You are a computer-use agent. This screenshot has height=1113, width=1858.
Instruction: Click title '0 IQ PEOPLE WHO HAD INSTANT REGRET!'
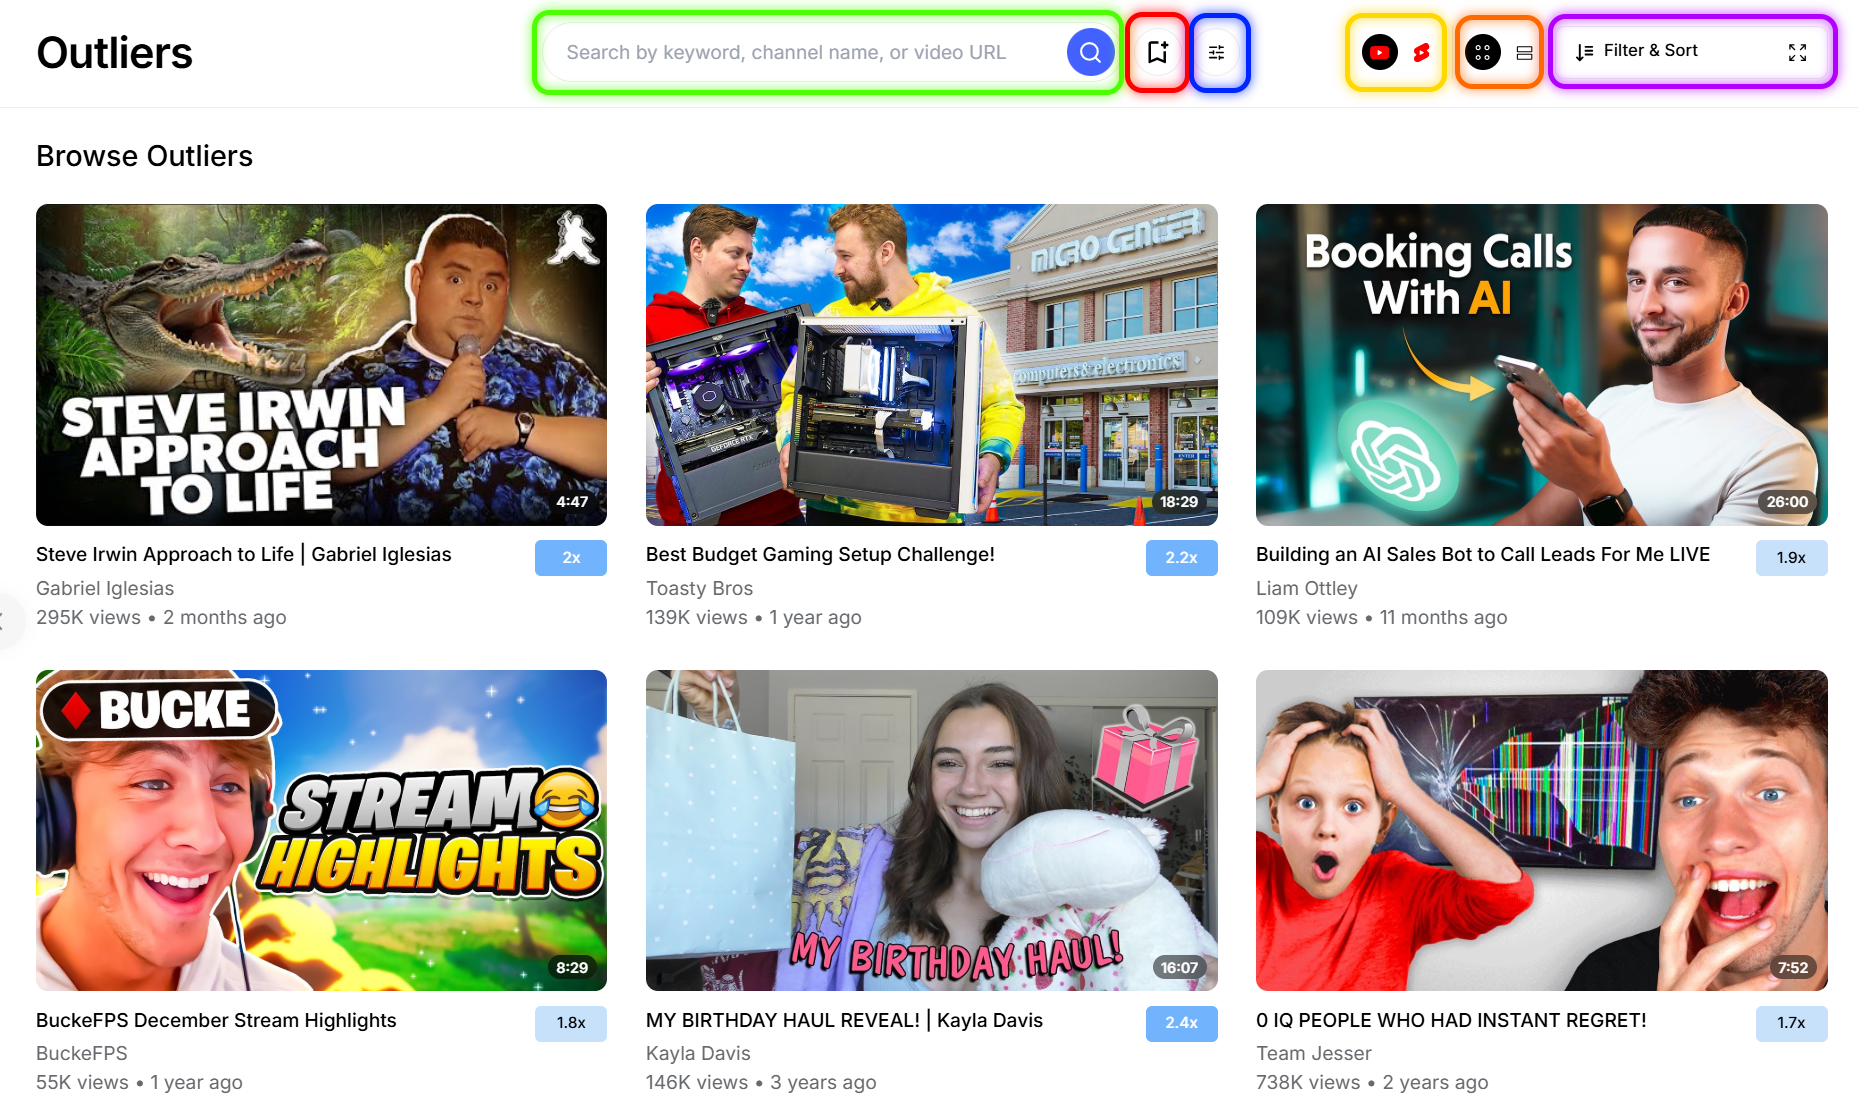point(1451,1020)
